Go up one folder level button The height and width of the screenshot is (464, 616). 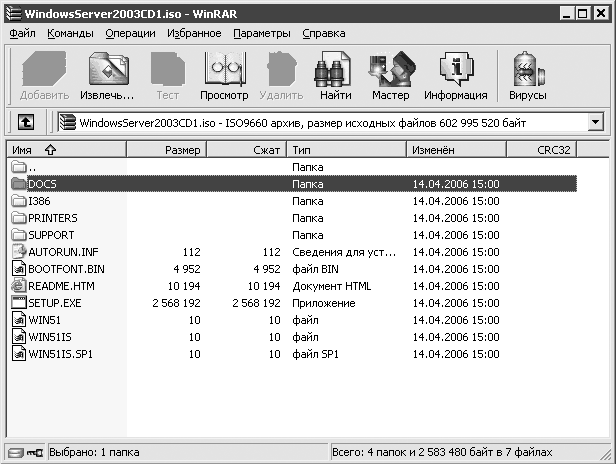point(25,122)
